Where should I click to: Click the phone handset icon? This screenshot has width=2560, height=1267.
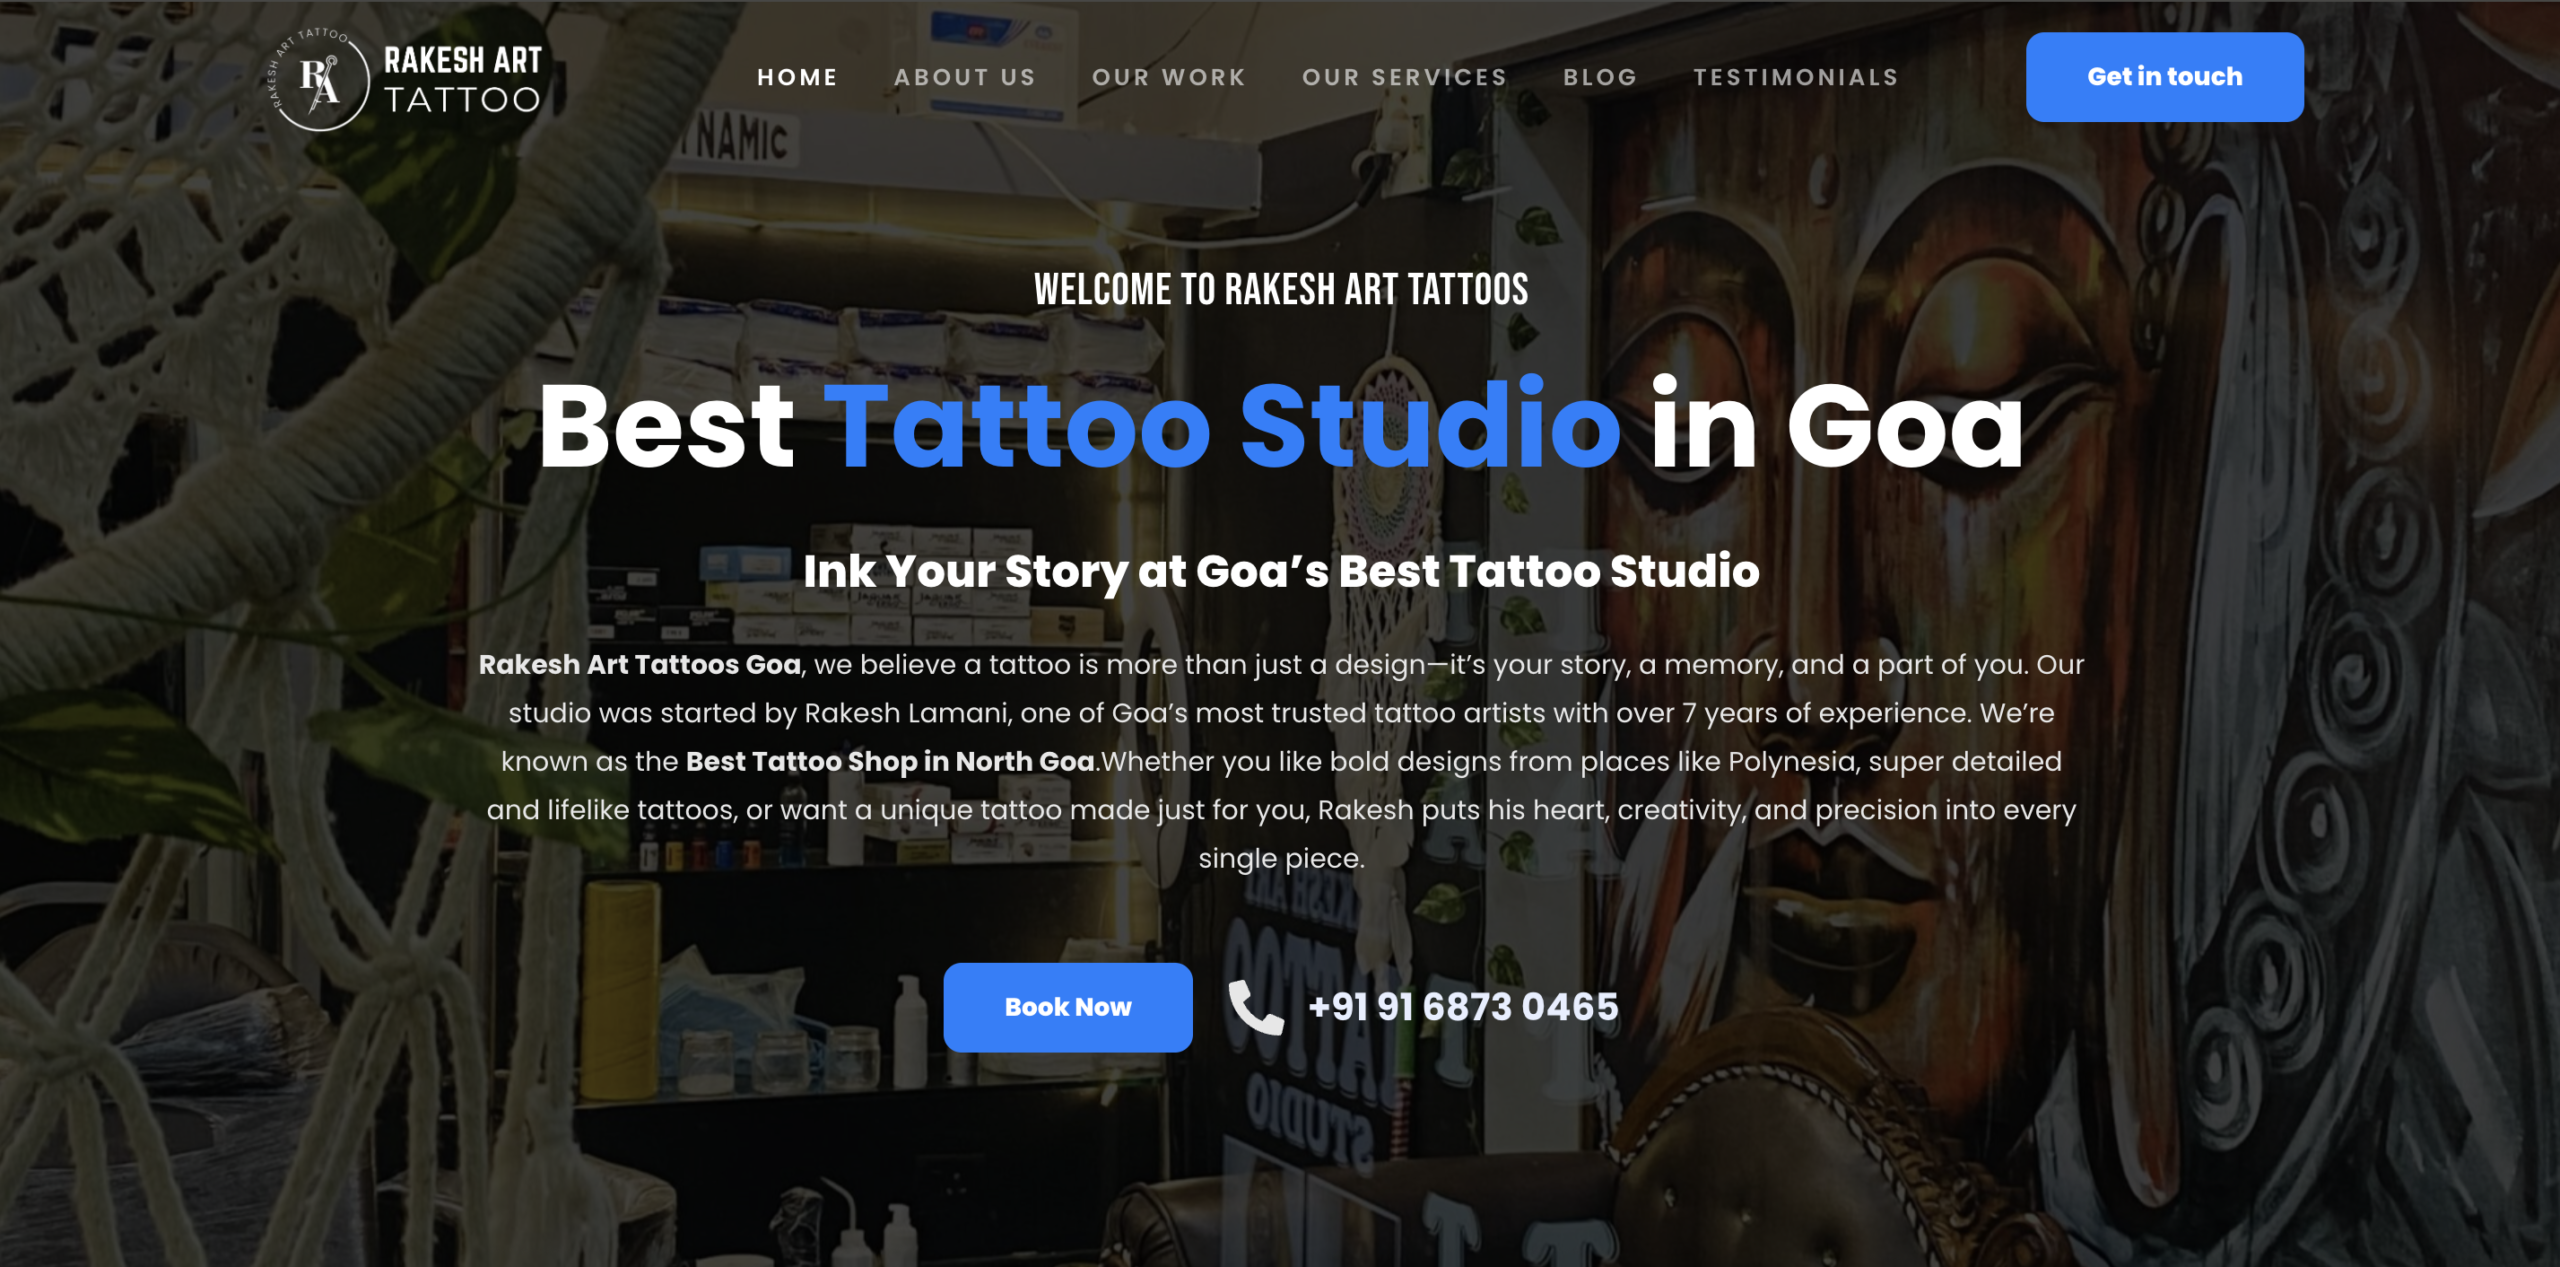1256,1007
